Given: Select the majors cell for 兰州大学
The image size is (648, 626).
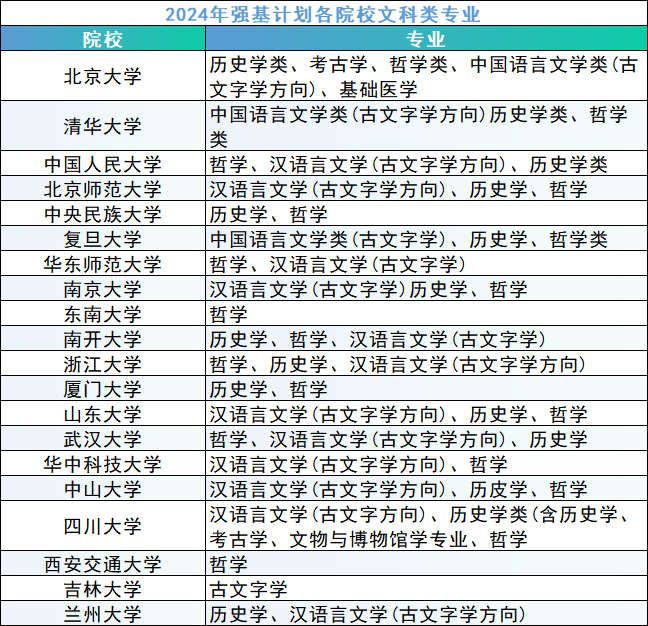Looking at the screenshot, I should (x=426, y=614).
